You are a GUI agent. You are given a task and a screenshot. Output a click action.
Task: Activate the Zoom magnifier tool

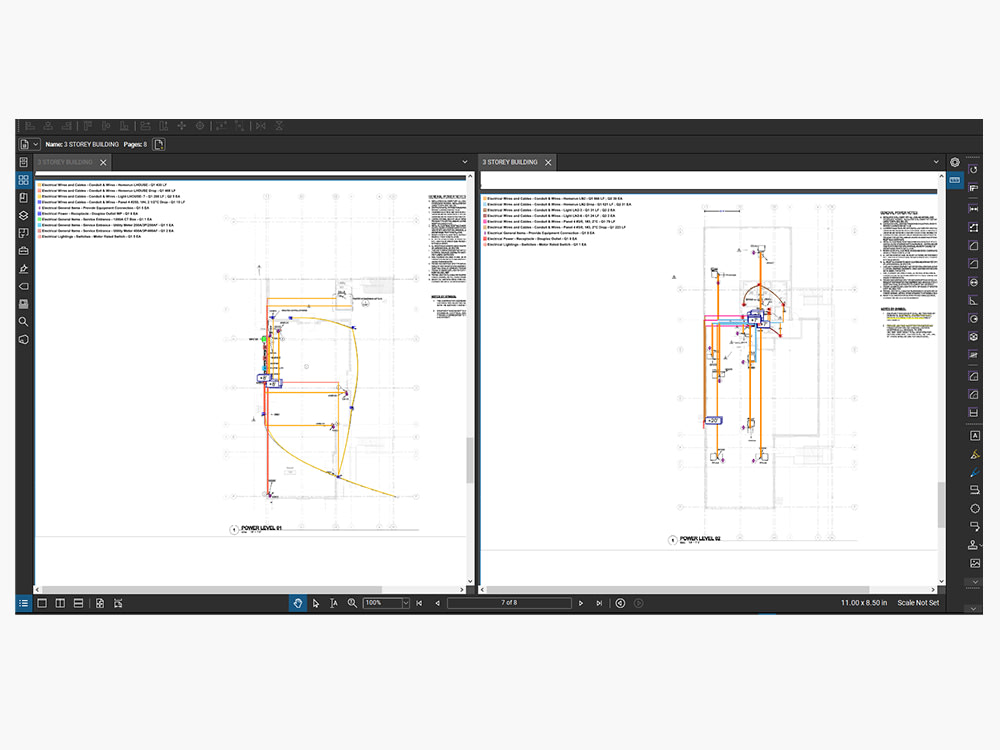pos(351,603)
